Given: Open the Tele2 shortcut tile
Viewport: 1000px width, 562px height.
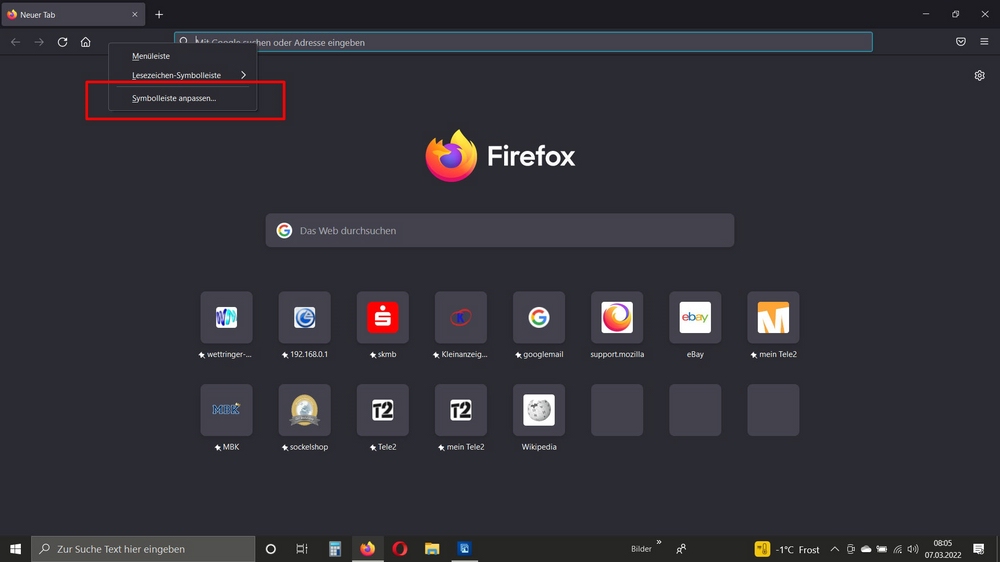Looking at the screenshot, I should (x=383, y=410).
